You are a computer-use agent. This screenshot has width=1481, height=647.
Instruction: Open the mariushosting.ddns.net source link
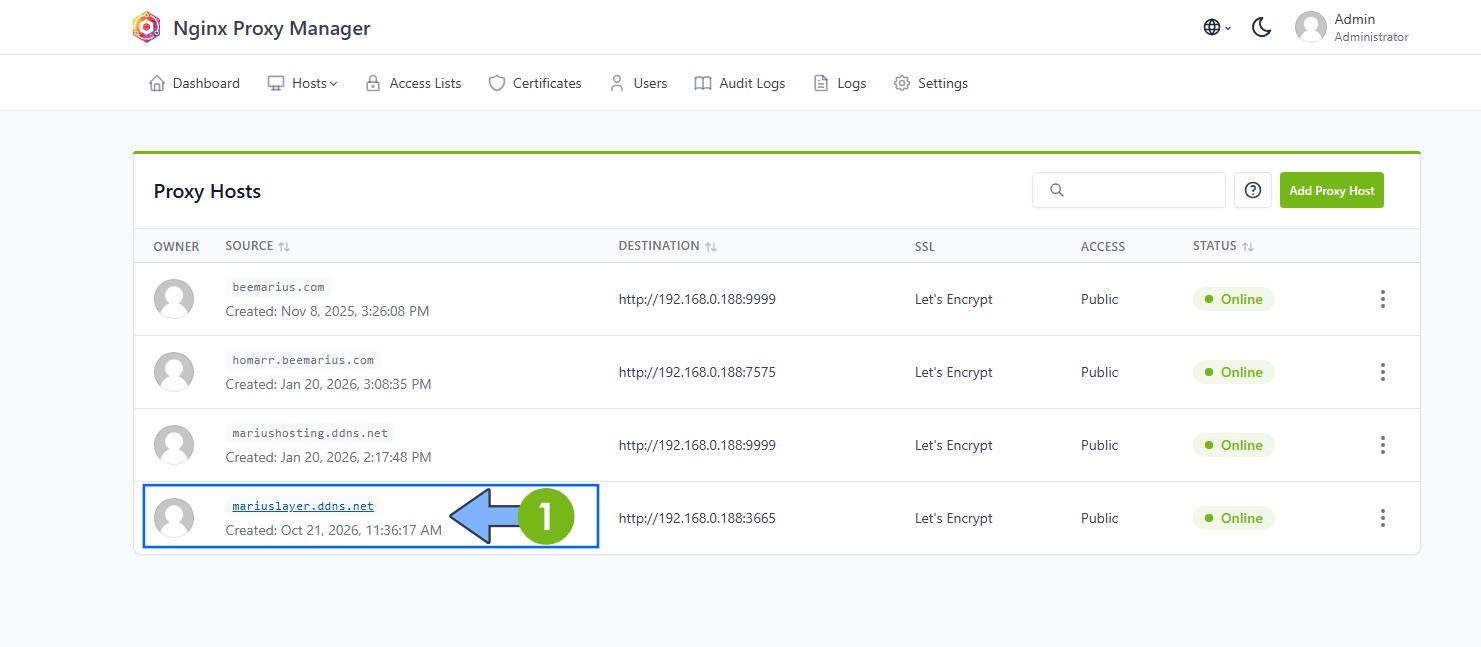click(x=310, y=433)
